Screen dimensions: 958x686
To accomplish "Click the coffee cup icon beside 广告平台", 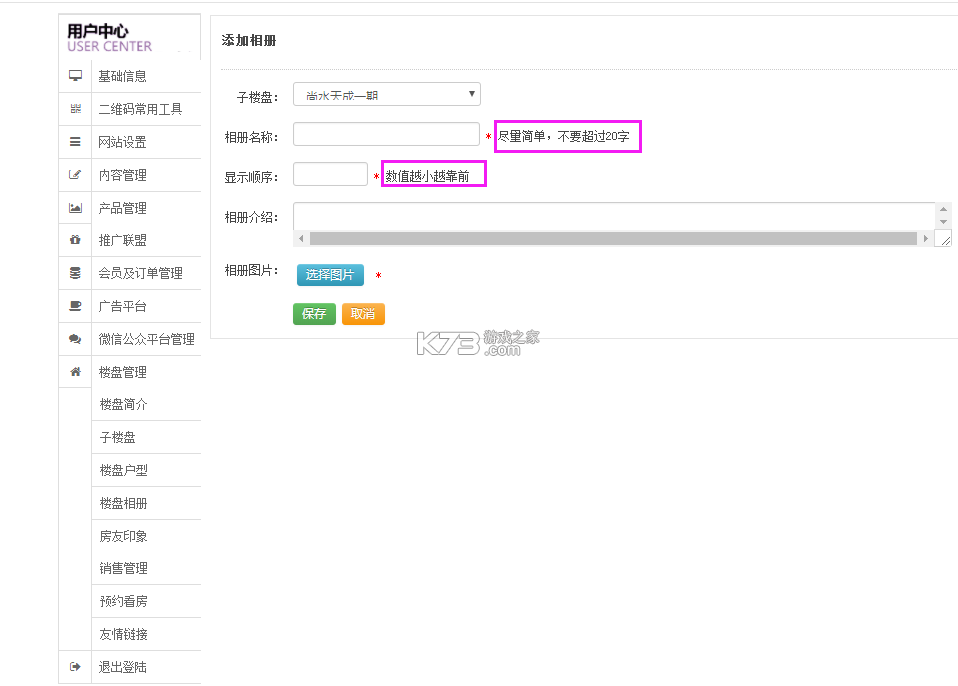I will click(75, 305).
